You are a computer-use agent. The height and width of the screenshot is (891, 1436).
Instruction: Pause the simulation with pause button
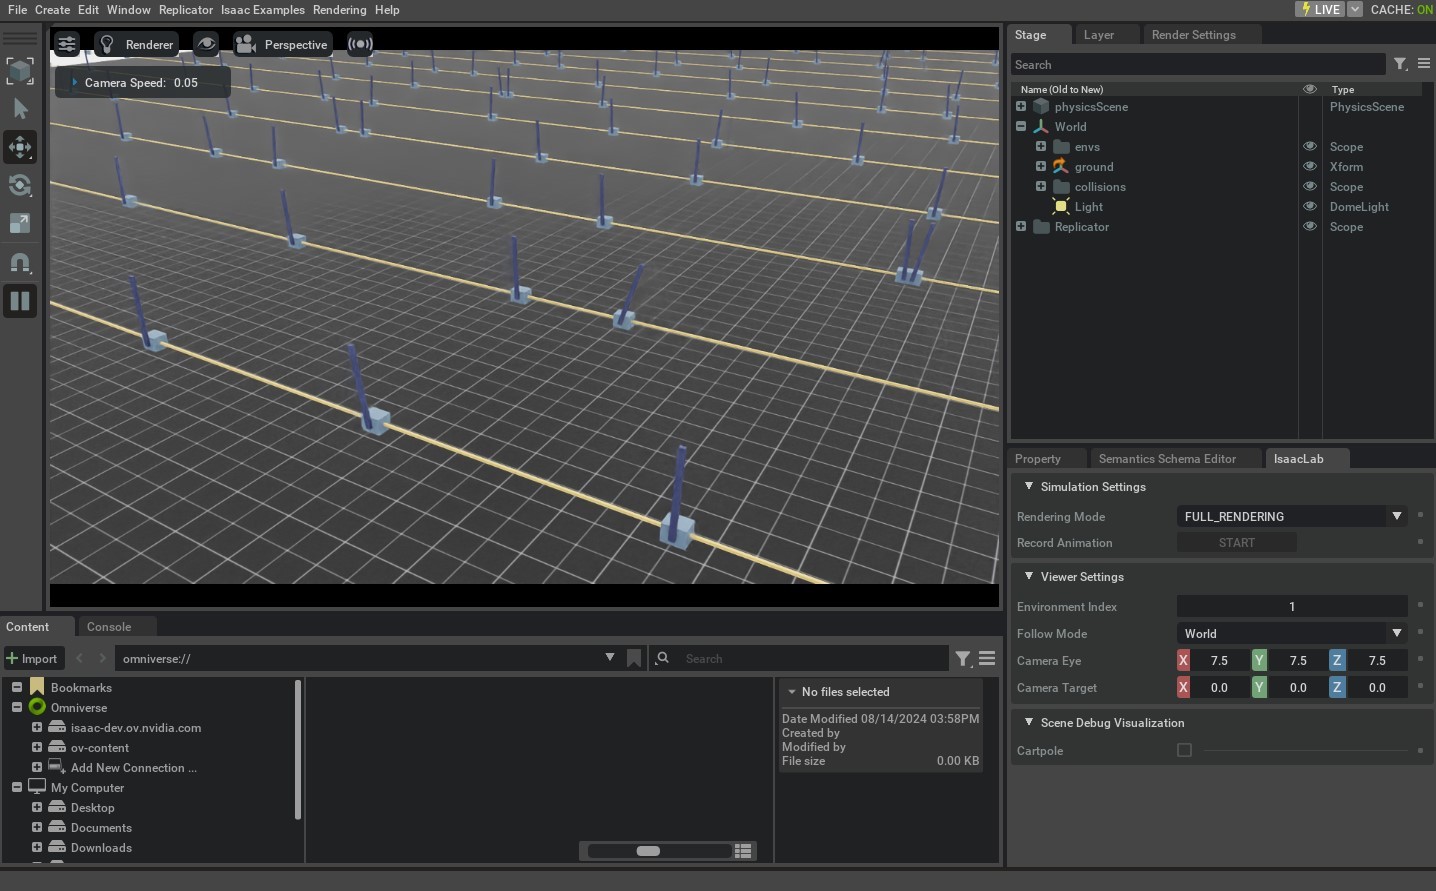(20, 301)
